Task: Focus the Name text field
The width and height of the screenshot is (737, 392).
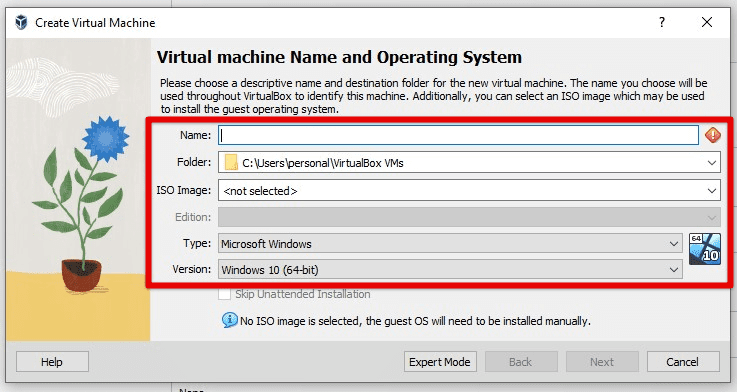Action: coord(458,135)
